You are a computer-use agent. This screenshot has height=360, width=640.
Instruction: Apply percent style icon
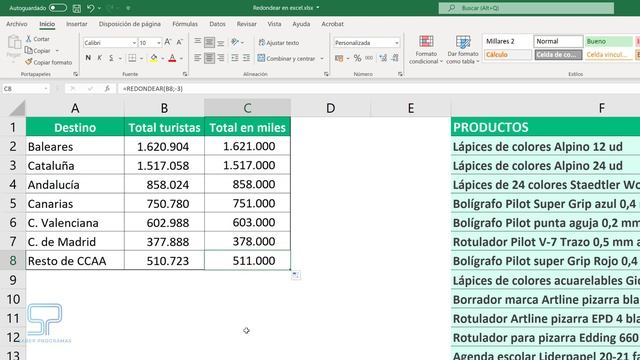coord(357,58)
